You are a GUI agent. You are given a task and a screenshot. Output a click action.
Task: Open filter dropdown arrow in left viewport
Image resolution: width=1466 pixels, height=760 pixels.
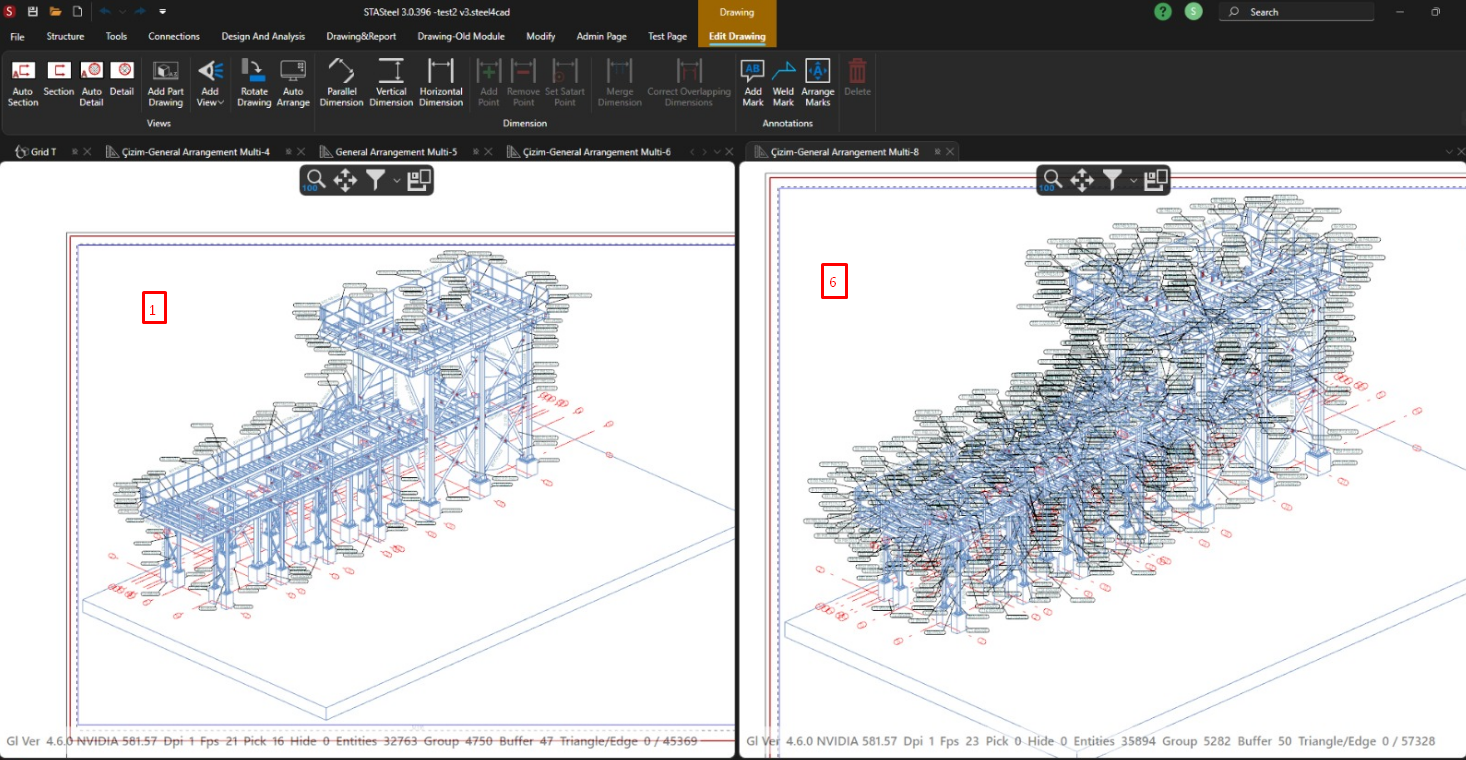(396, 180)
